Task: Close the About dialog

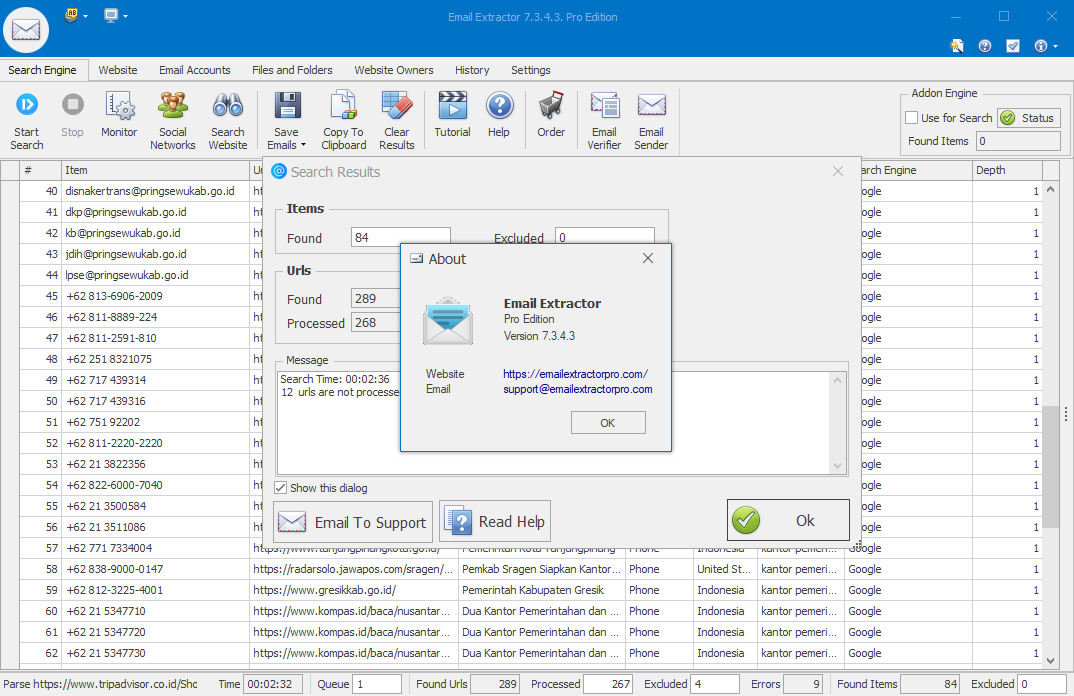Action: click(648, 258)
